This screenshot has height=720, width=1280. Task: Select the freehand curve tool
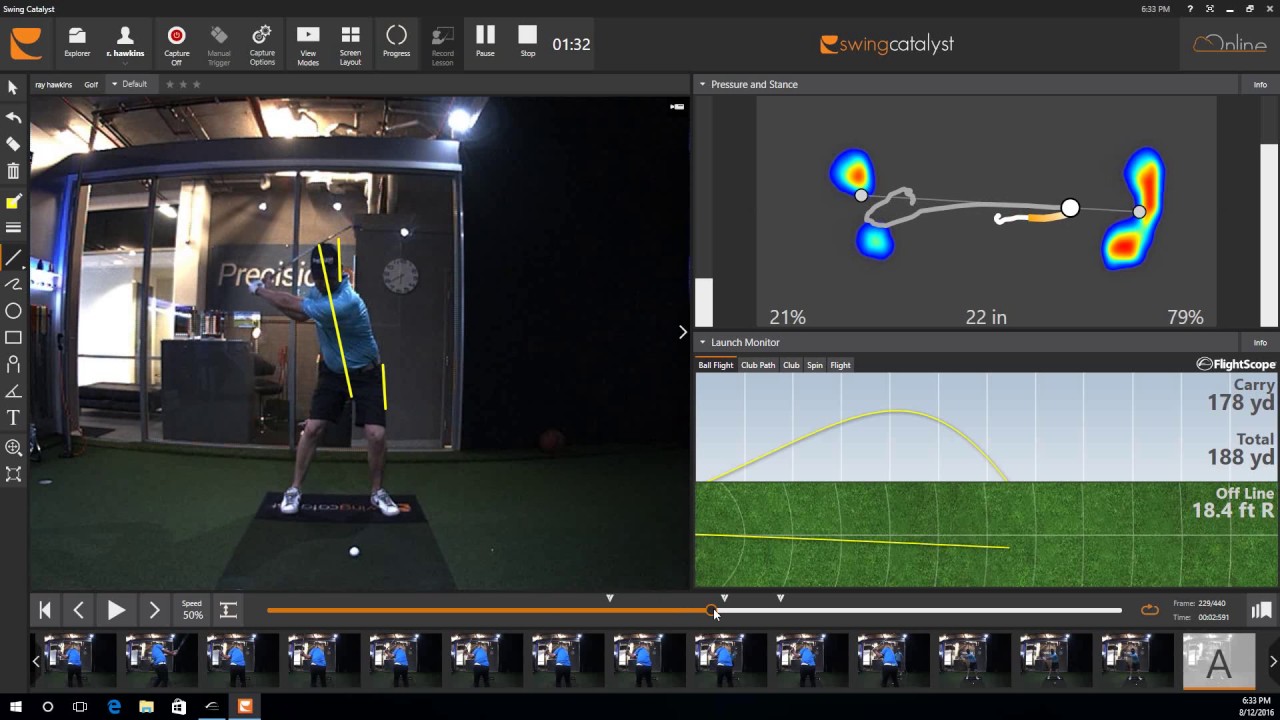pos(13,285)
